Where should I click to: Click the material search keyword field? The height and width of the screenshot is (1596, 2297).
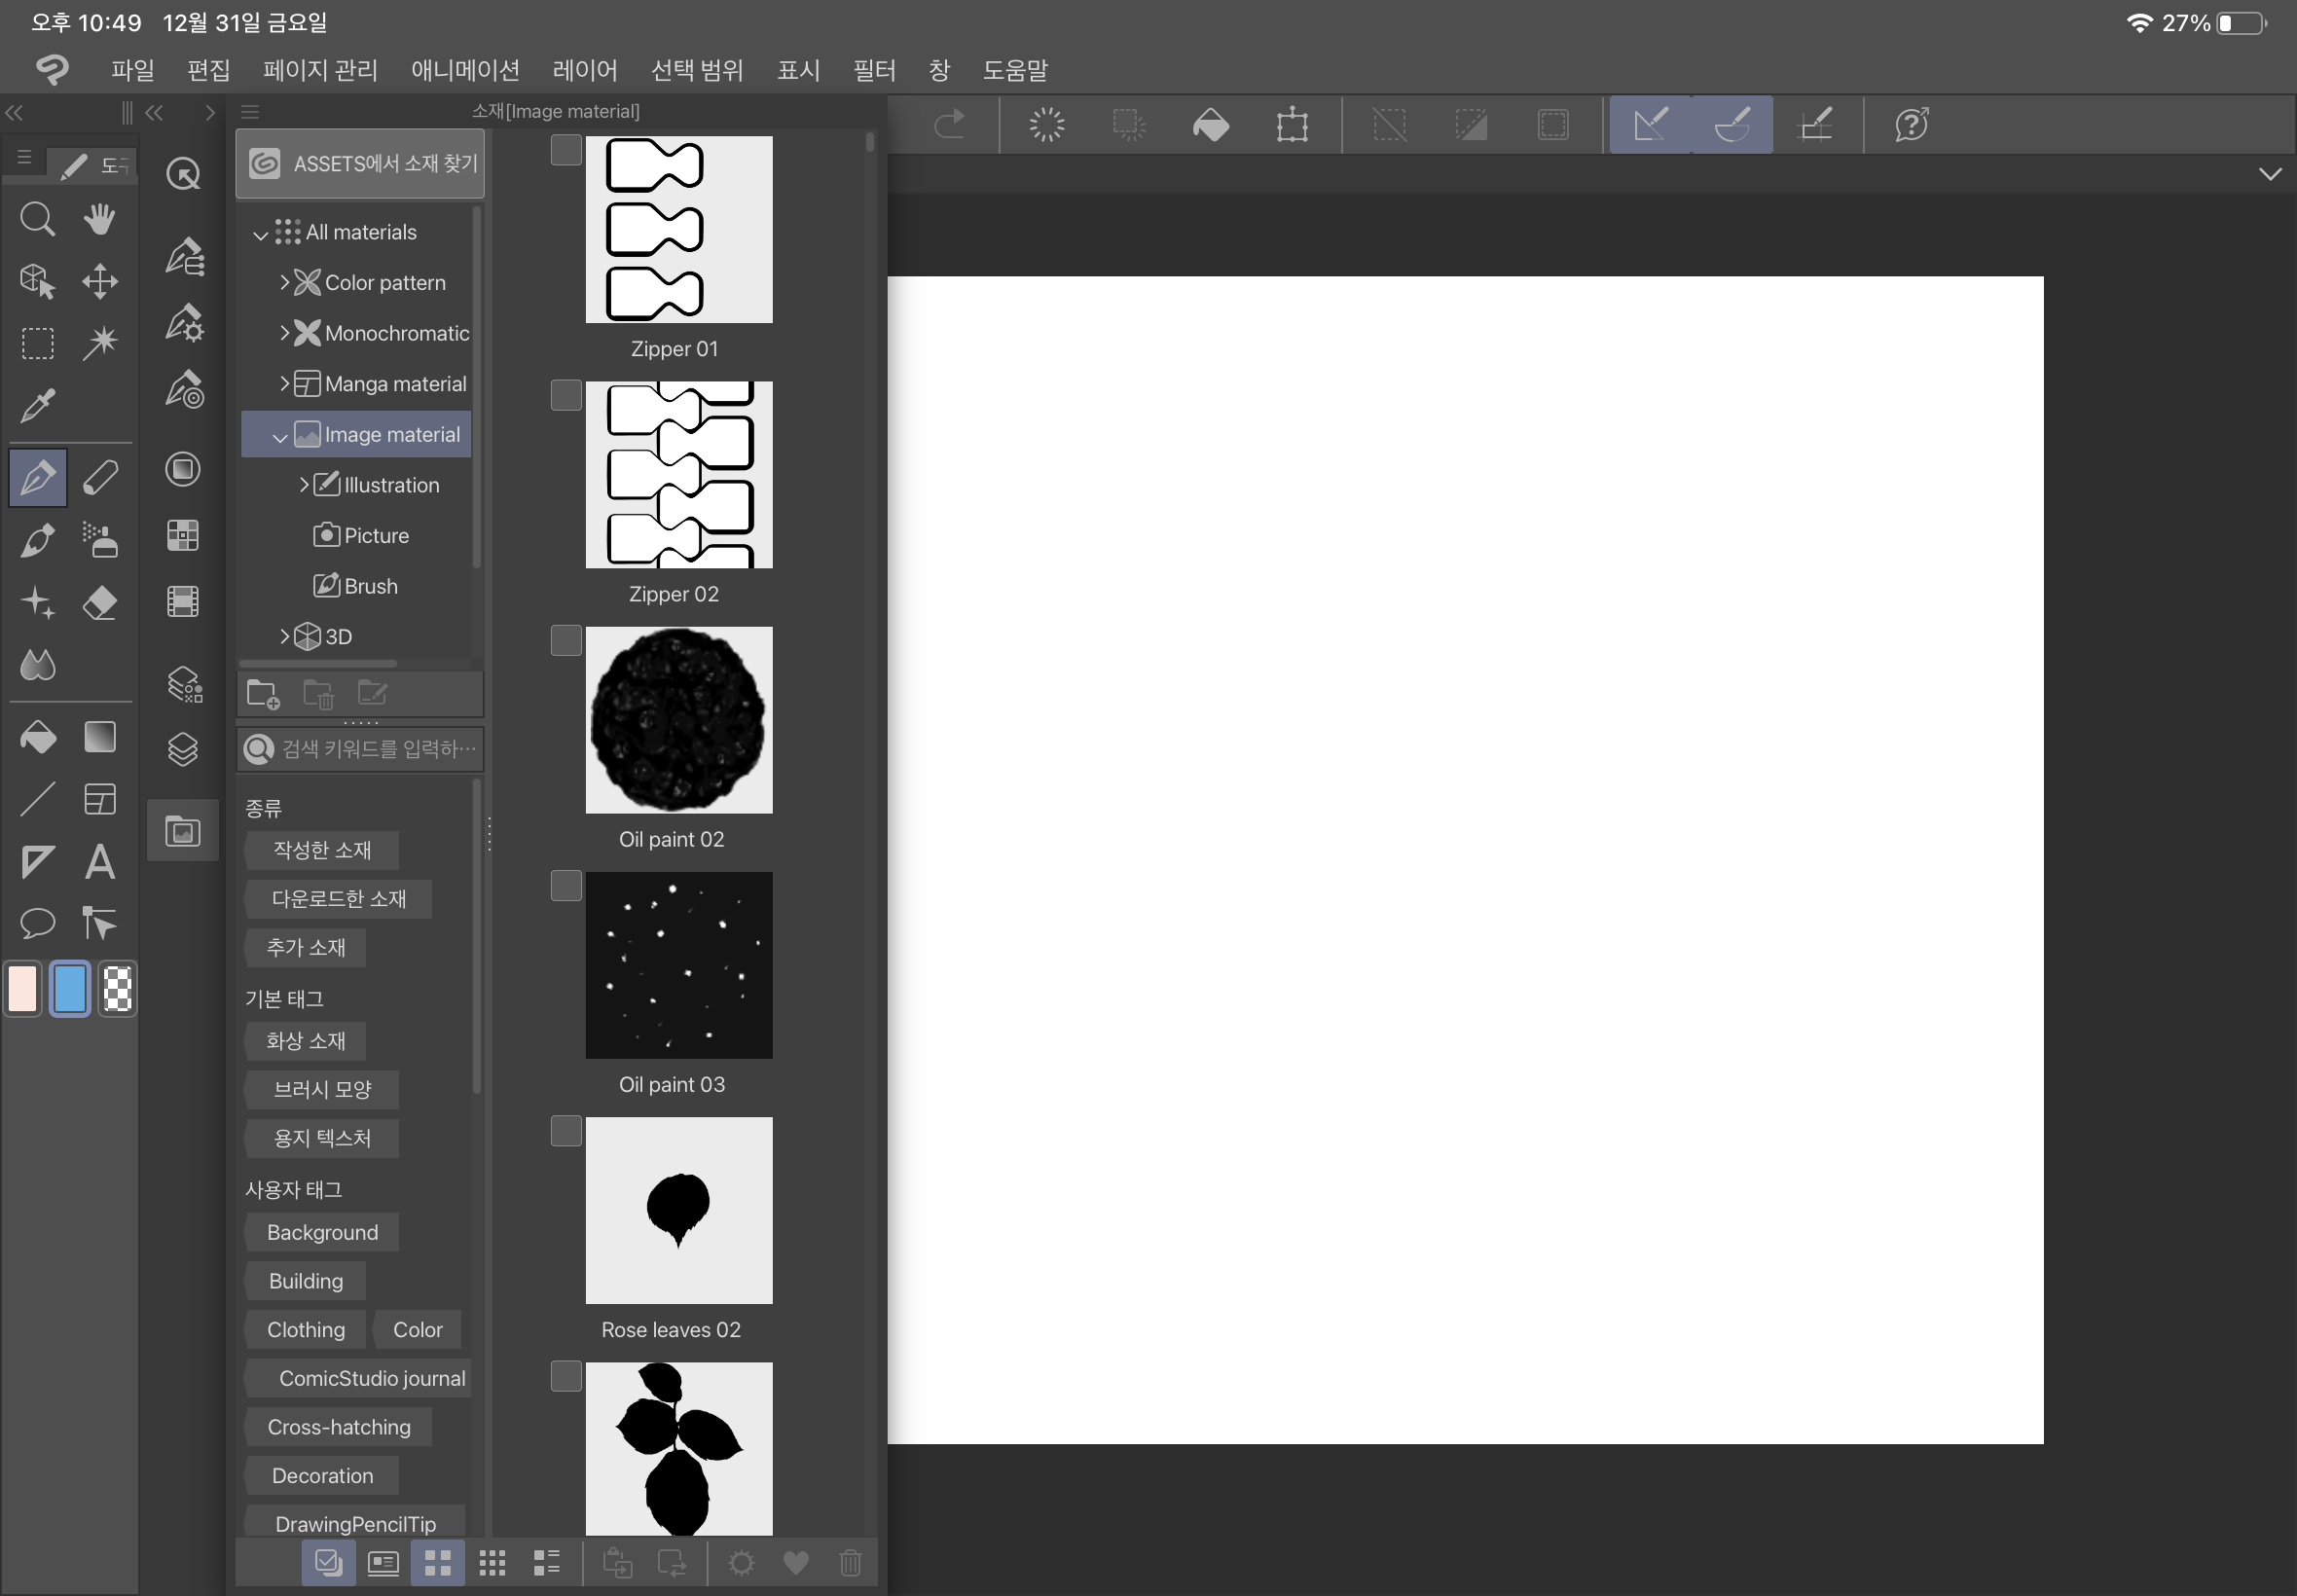pos(375,749)
